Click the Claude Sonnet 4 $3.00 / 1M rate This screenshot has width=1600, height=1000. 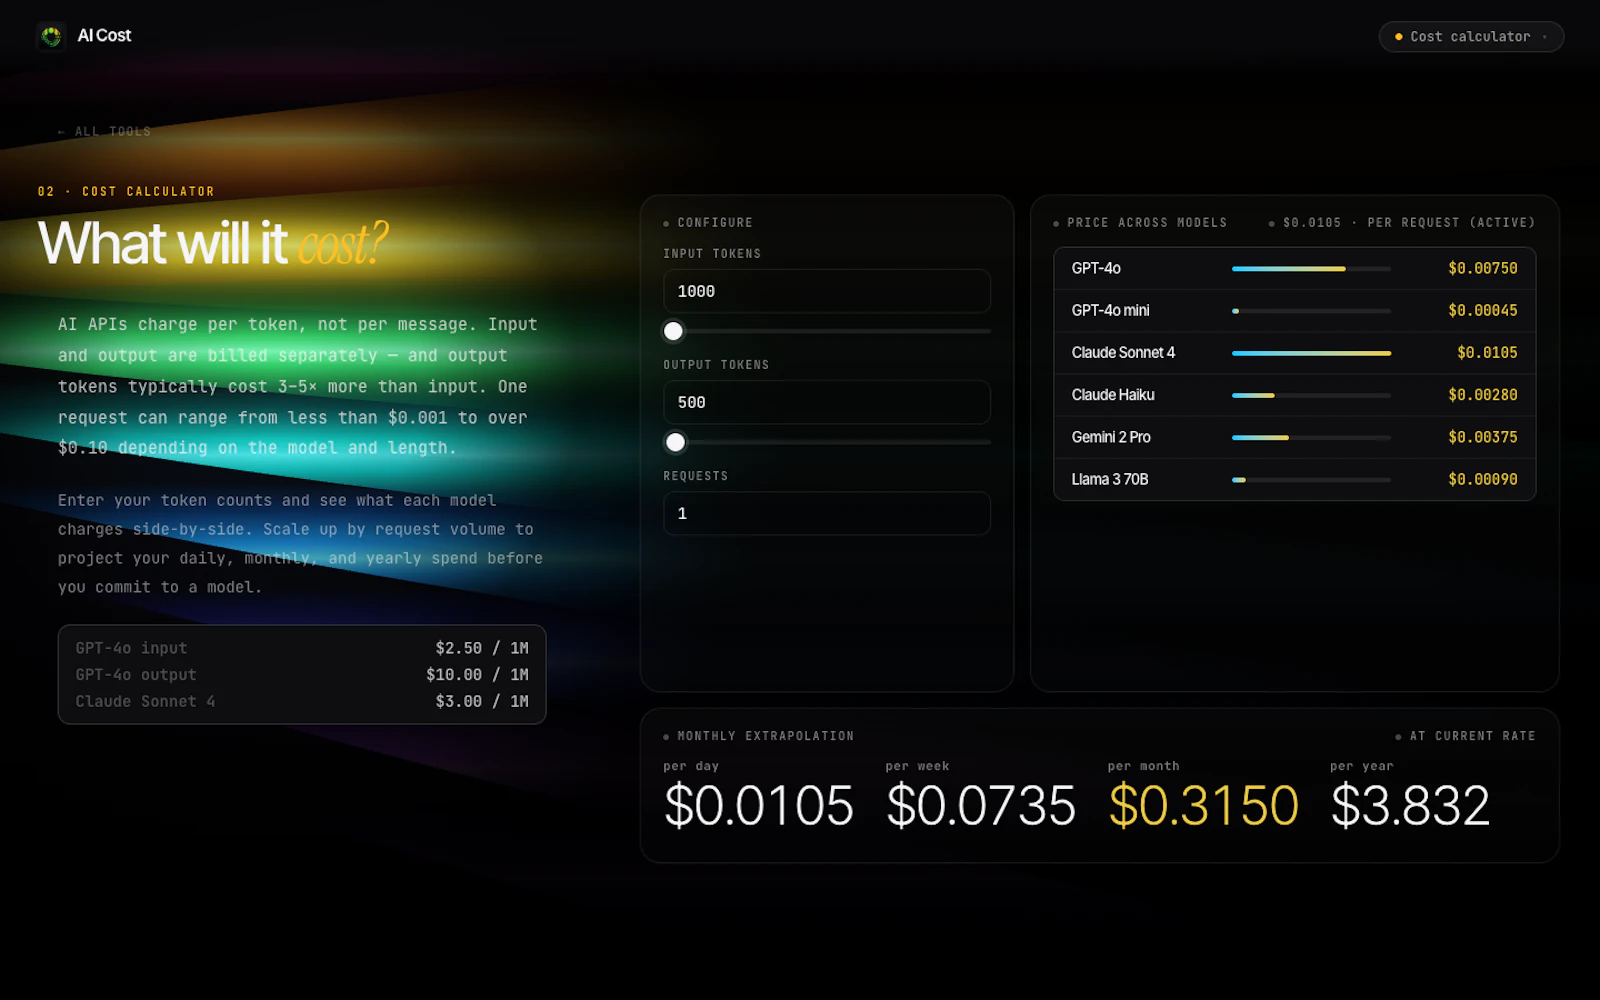click(x=482, y=702)
